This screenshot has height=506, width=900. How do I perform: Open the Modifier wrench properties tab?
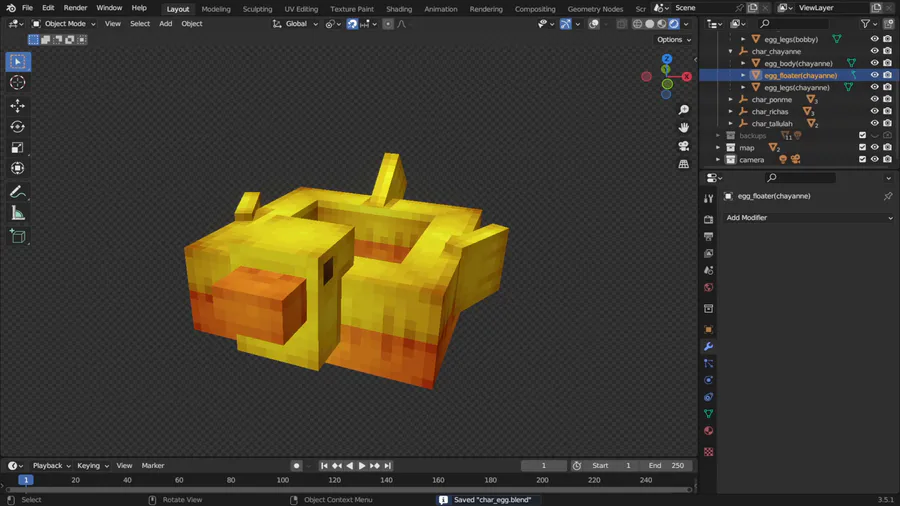pos(708,347)
